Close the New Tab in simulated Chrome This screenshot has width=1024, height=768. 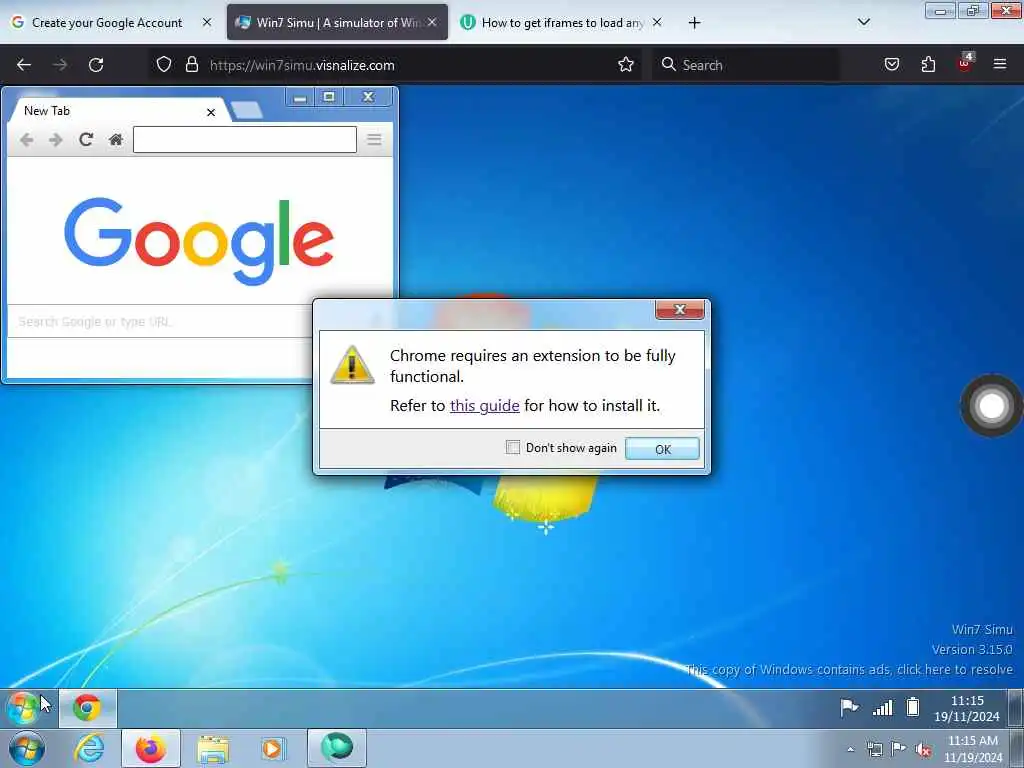point(211,112)
